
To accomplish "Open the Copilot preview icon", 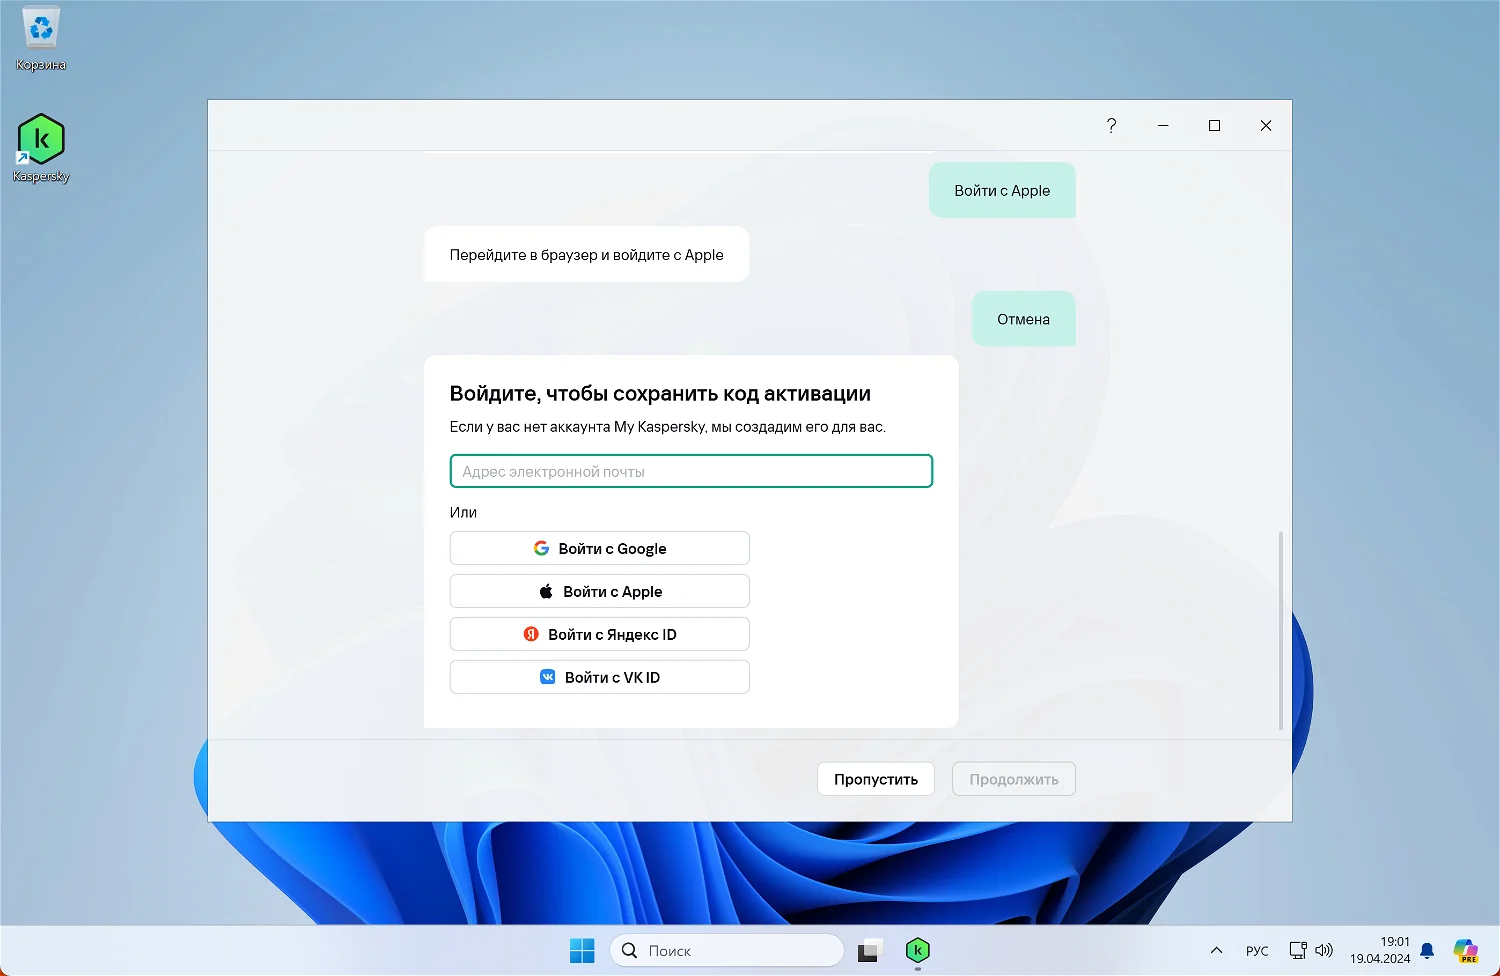I will 1466,950.
